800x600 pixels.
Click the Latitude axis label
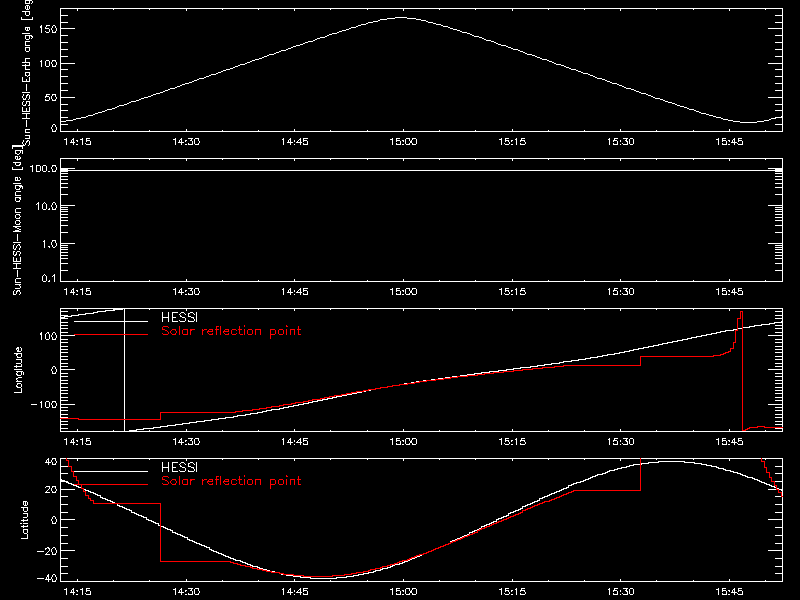pos(24,520)
